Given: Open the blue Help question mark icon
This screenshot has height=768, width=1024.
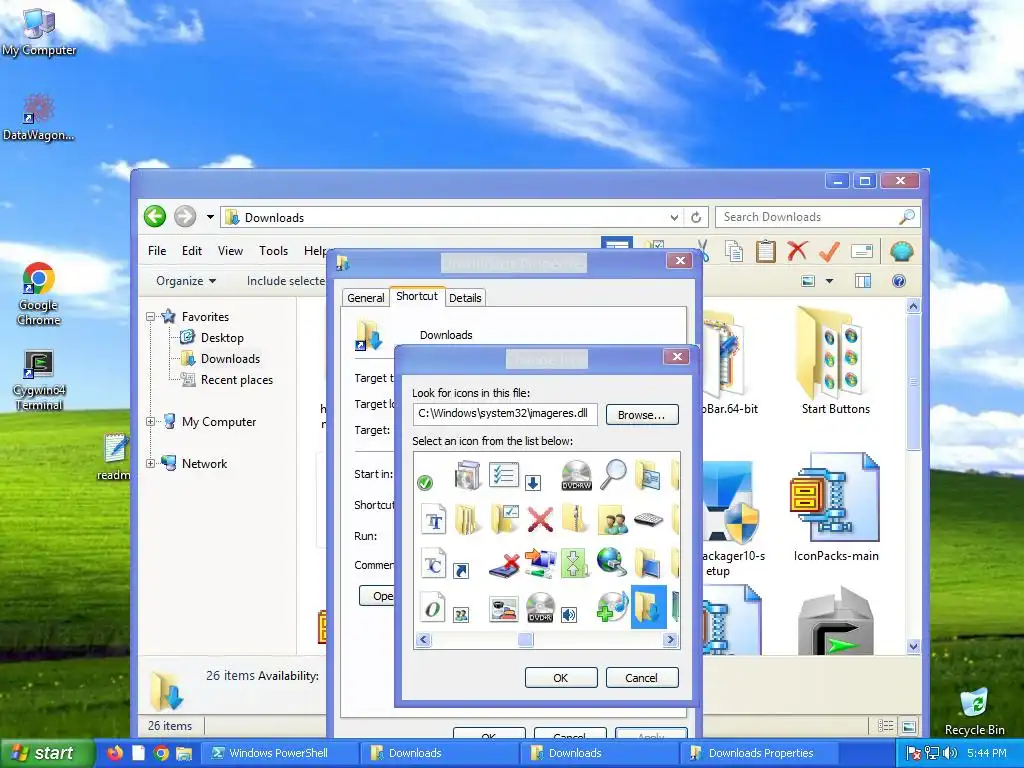Looking at the screenshot, I should point(899,281).
